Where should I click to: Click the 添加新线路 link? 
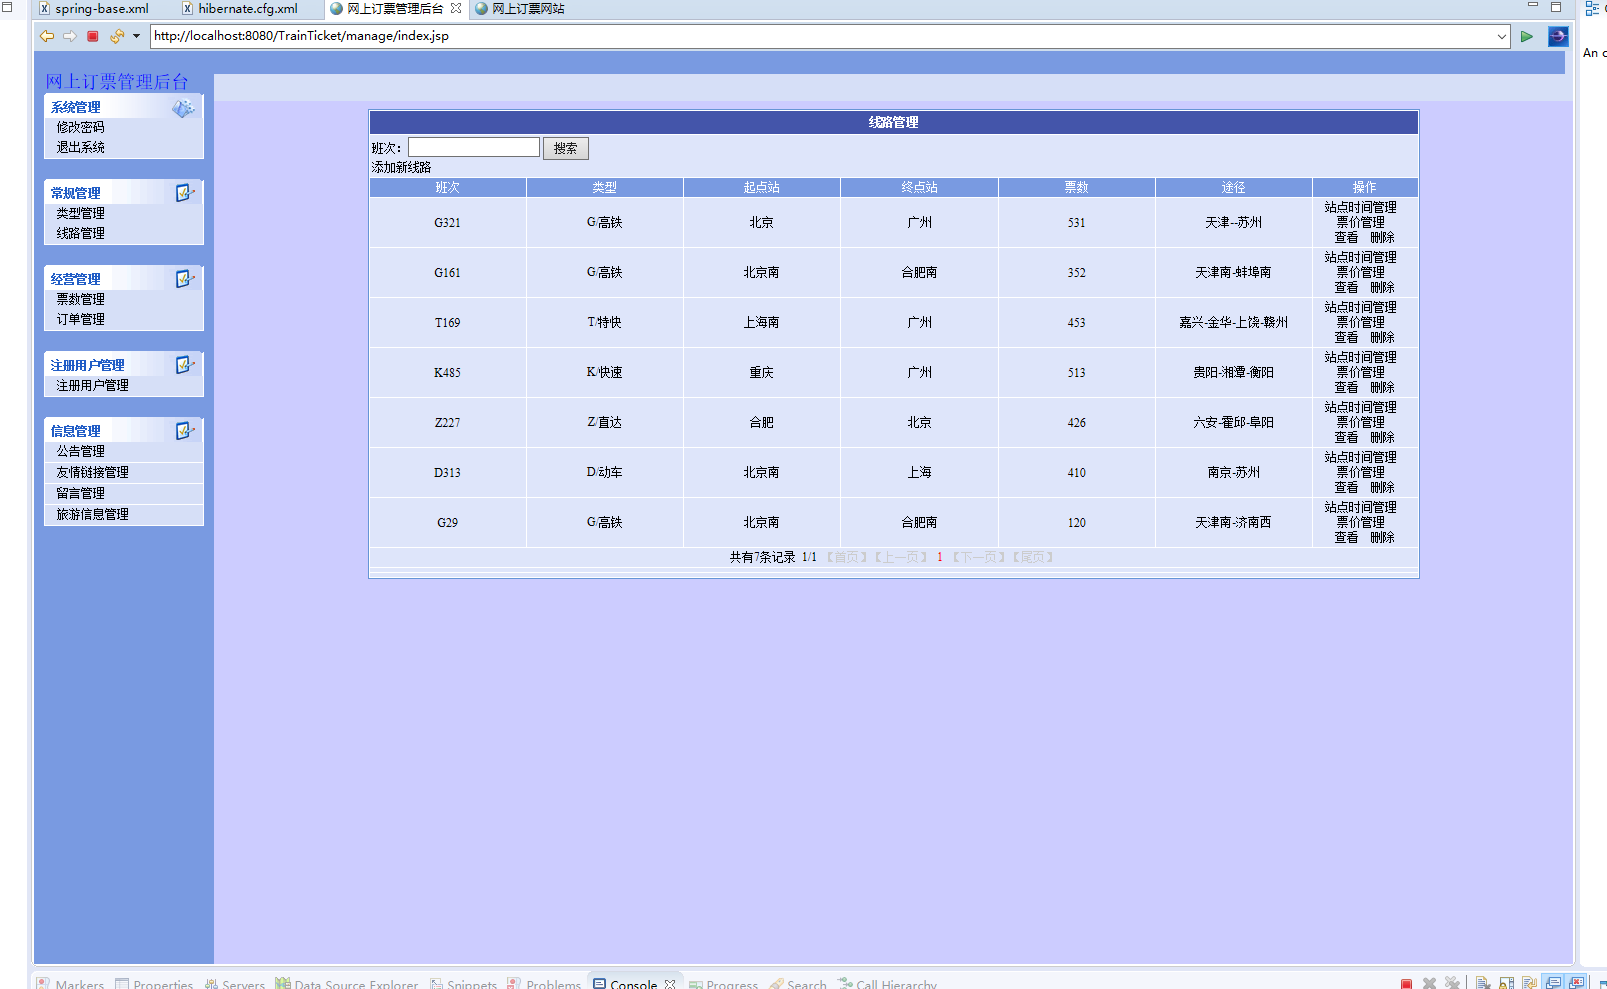[401, 167]
